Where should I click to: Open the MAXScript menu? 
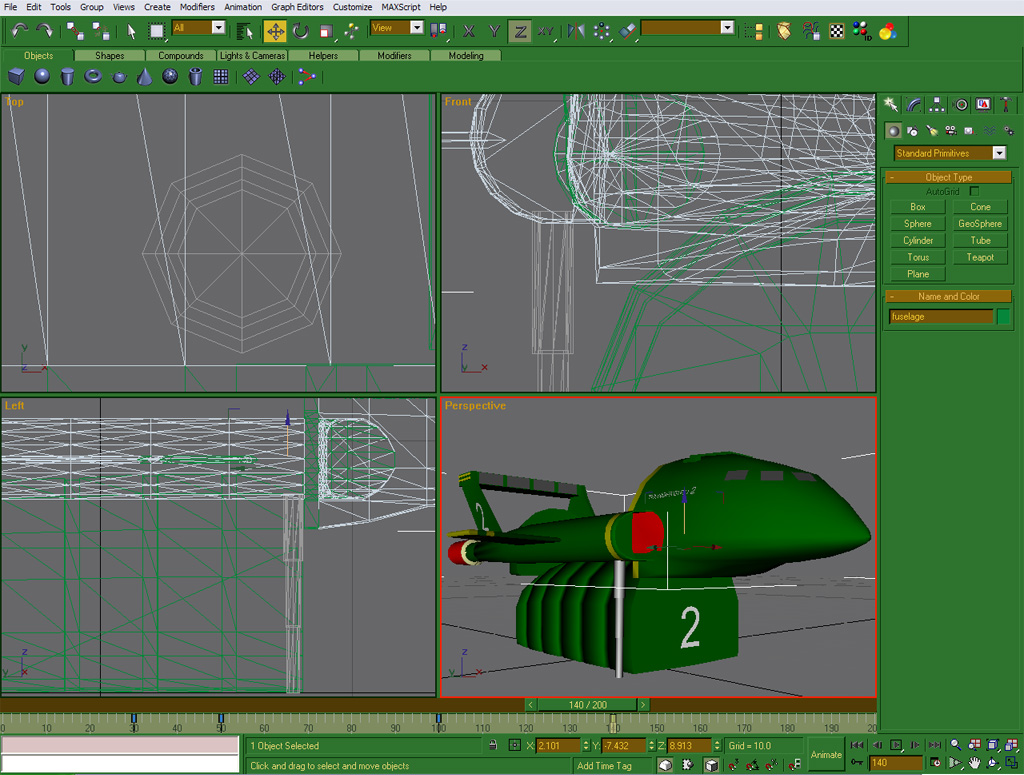click(401, 7)
